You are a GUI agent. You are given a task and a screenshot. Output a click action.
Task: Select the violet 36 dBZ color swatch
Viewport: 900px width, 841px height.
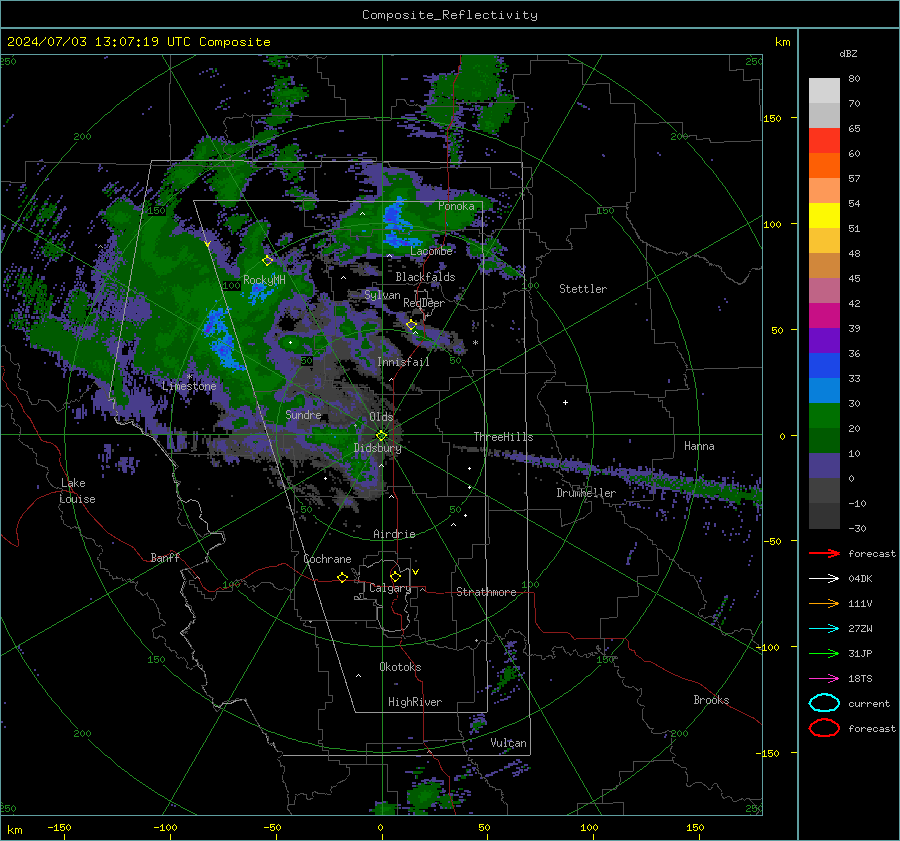pyautogui.click(x=824, y=340)
